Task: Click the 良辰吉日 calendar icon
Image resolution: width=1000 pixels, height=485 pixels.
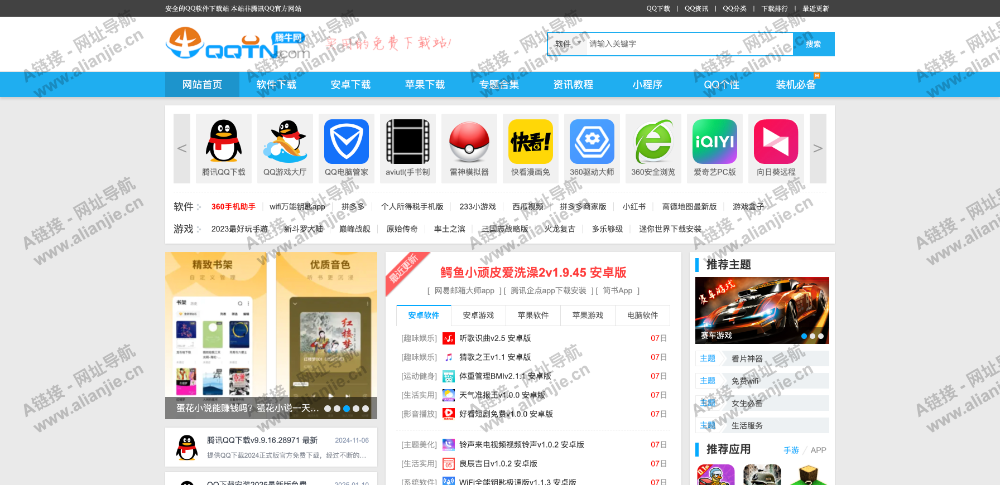Action: pos(449,463)
